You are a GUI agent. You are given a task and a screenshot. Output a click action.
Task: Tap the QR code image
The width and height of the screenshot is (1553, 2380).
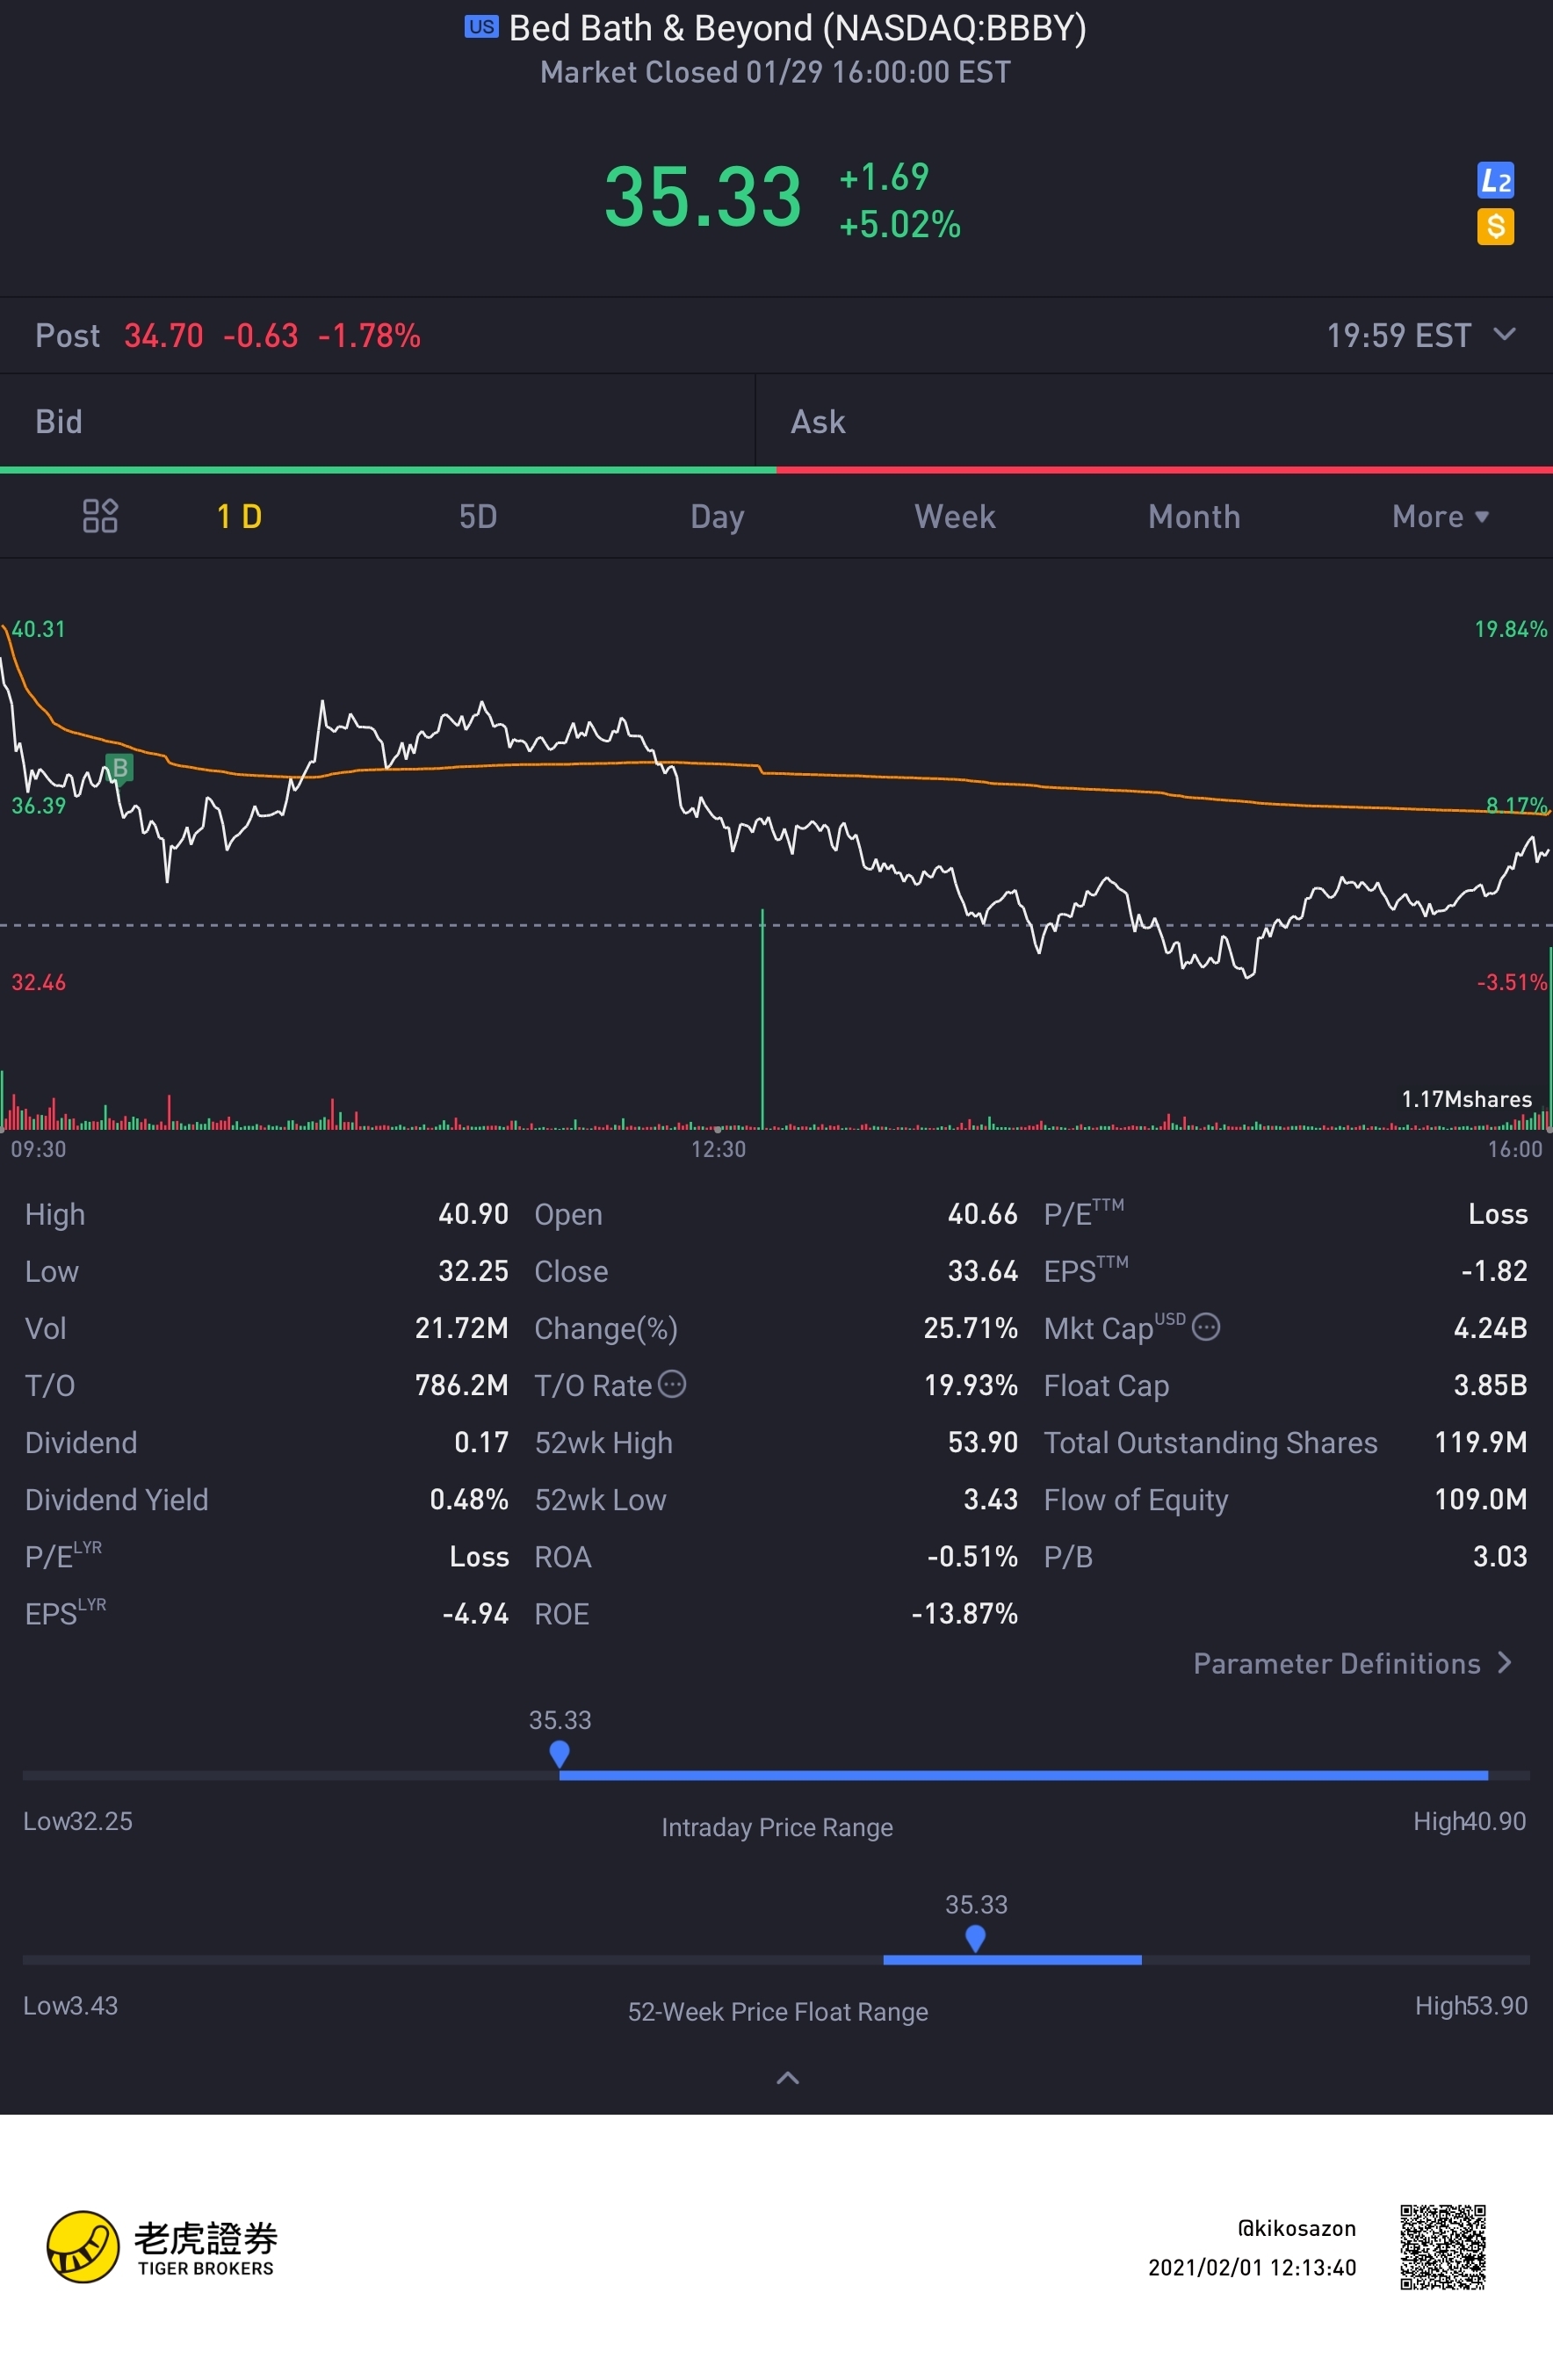[x=1442, y=2247]
